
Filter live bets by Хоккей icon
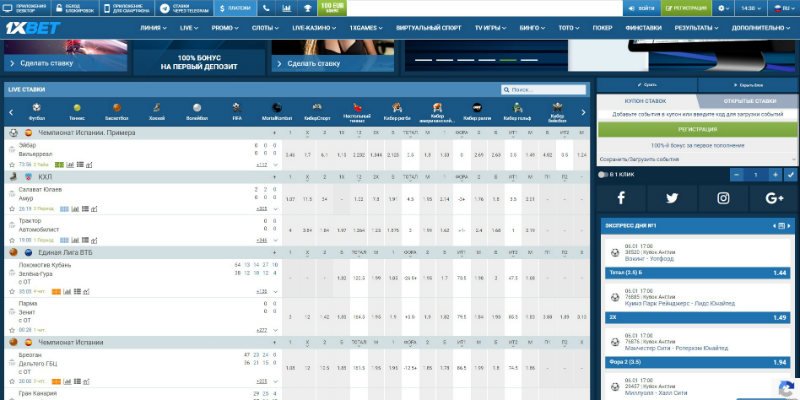point(157,108)
